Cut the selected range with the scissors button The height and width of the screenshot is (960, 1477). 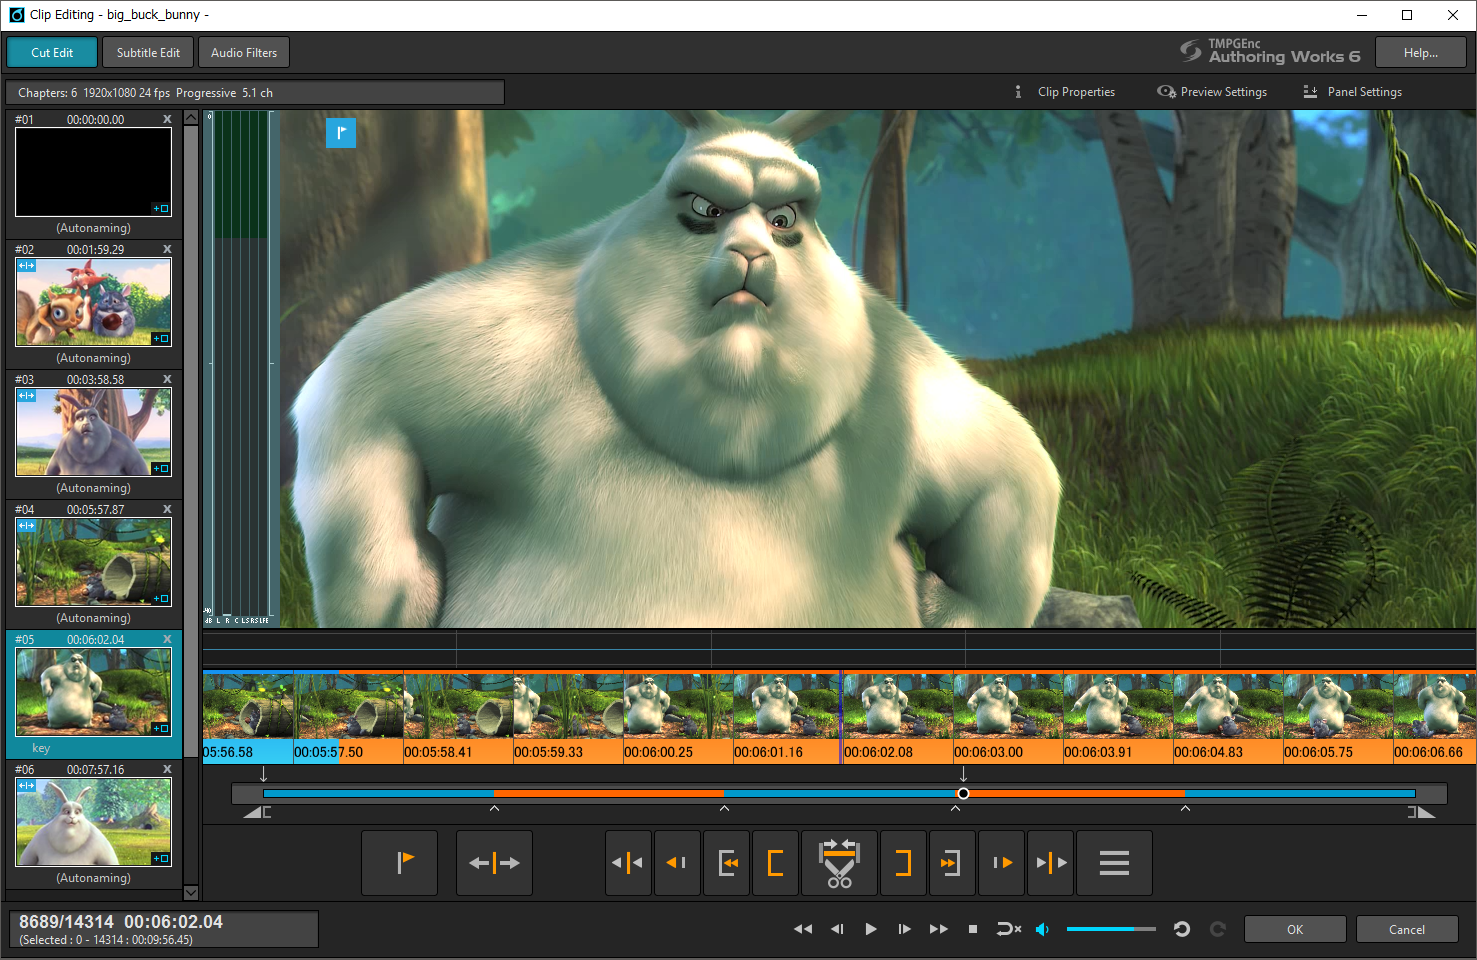click(839, 862)
